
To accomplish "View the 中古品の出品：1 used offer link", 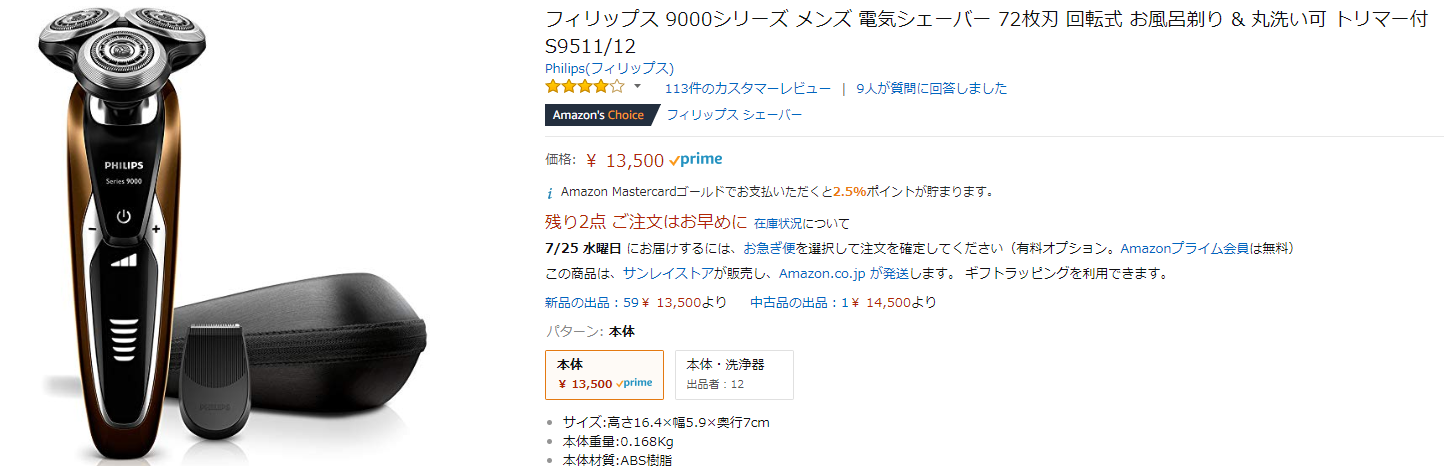I will point(800,303).
